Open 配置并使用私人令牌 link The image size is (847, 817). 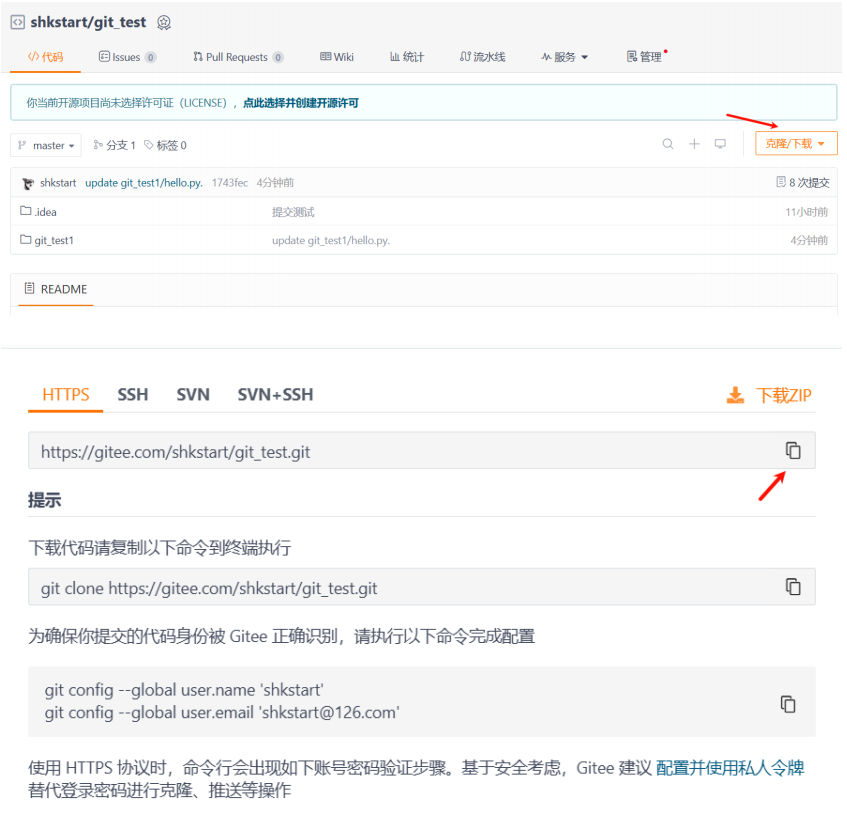click(730, 768)
